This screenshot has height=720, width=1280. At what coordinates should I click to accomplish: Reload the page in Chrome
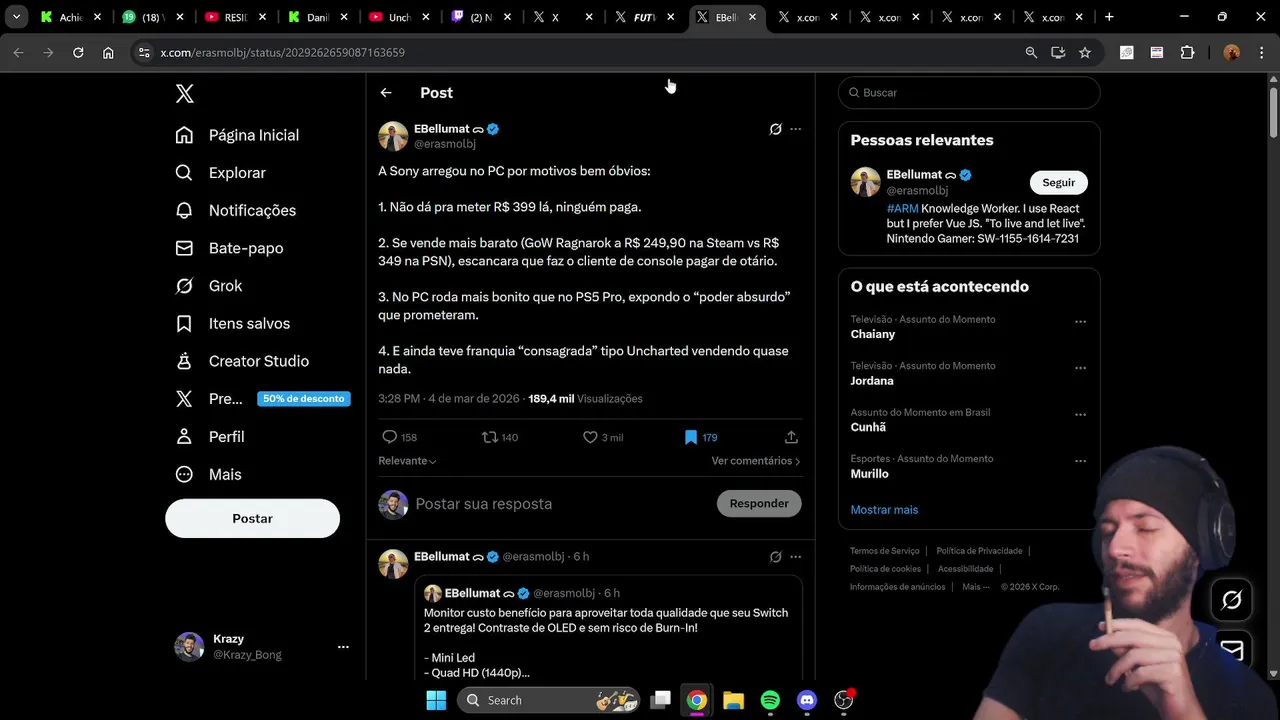coord(78,53)
